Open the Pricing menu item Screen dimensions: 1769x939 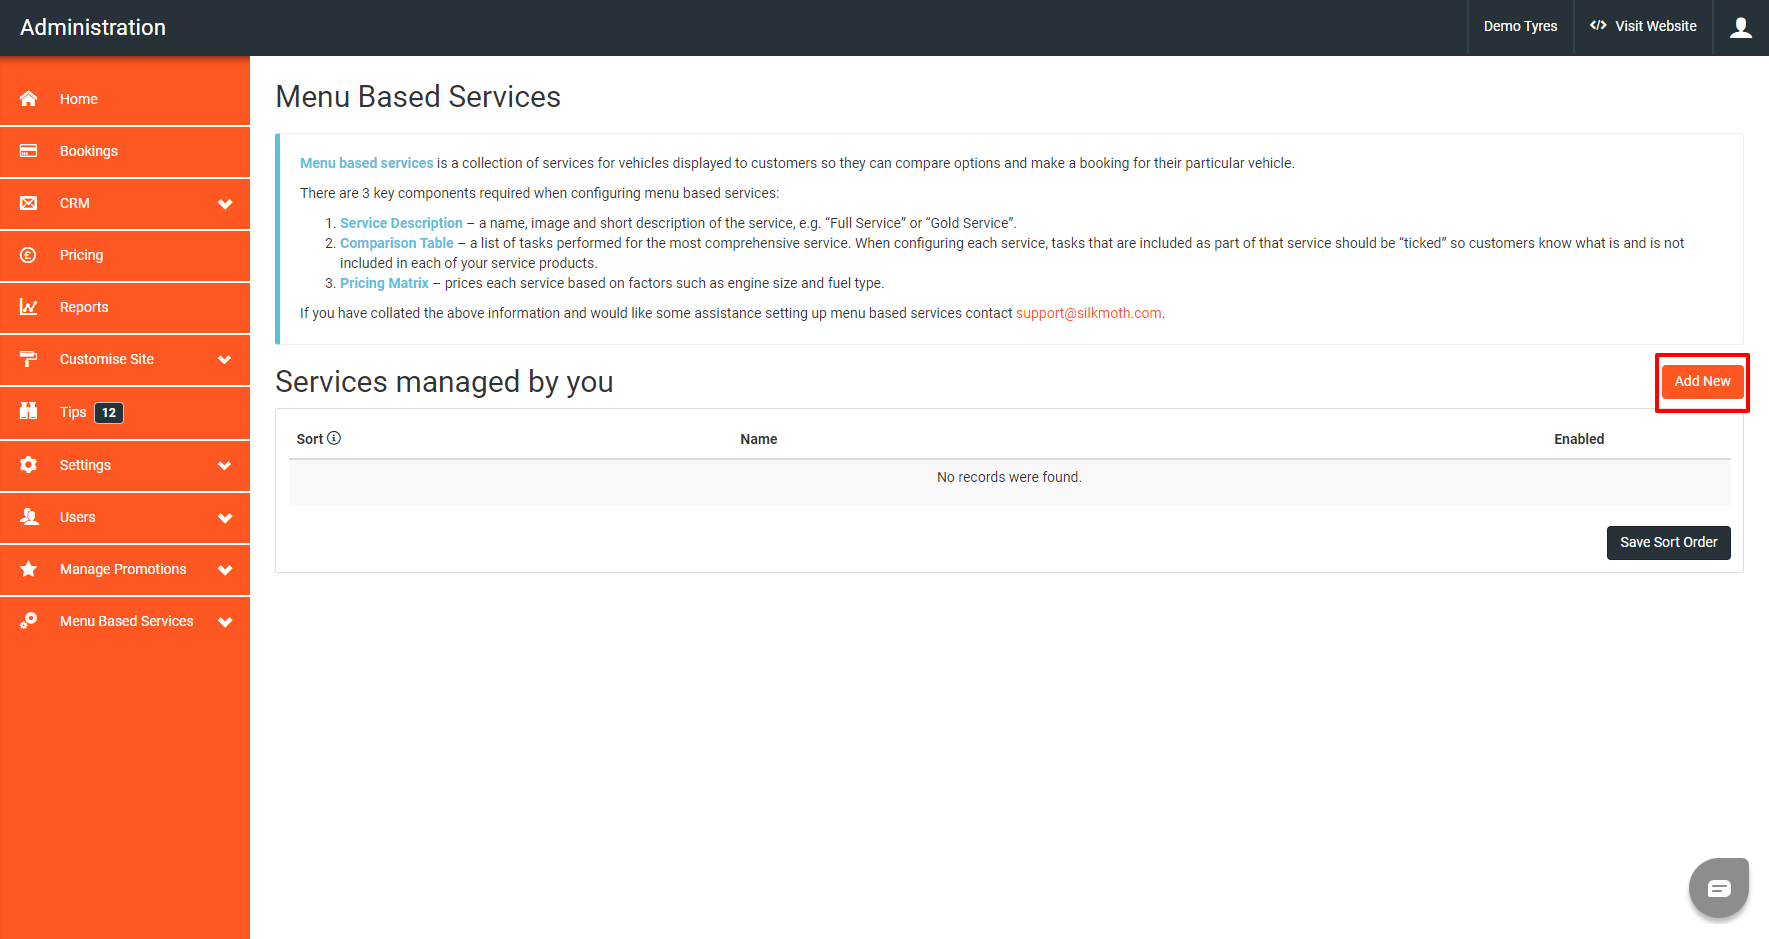click(125, 255)
